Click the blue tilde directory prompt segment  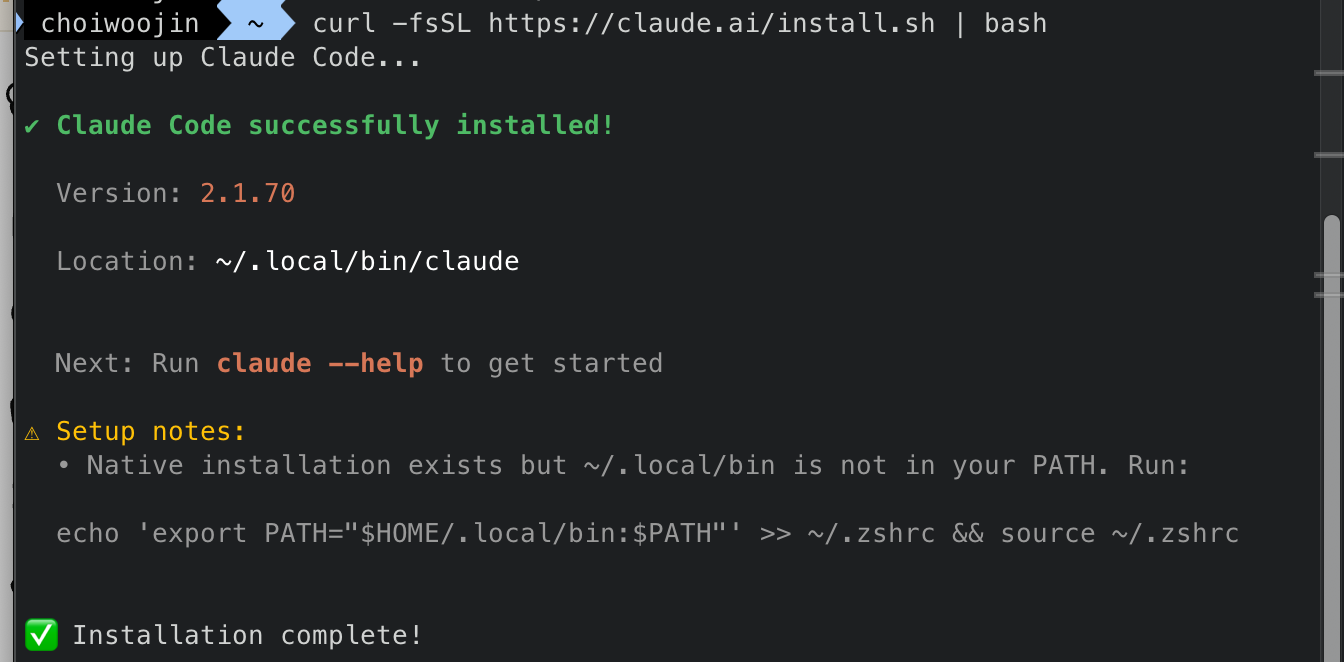[254, 23]
